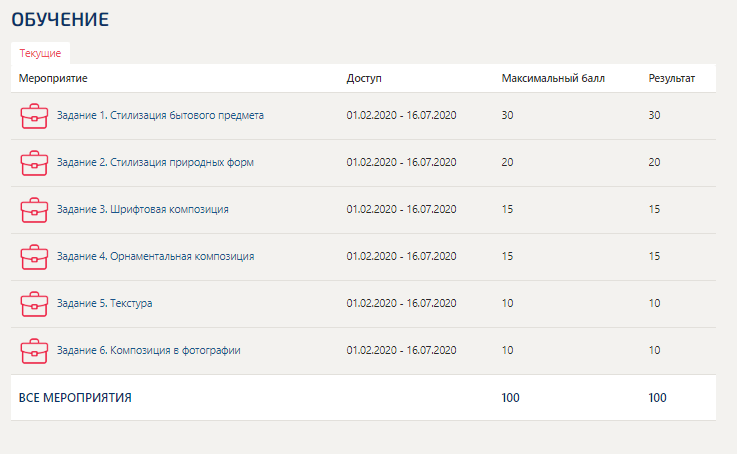Click briefcase icon for Задание 6
The width and height of the screenshot is (737, 454).
pyautogui.click(x=34, y=351)
